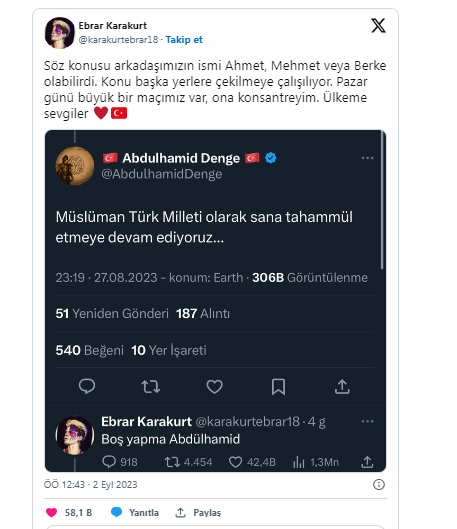Screen dimensions: 457x529
Task: Click the 1,3Mn views analytics icon
Action: 299,462
